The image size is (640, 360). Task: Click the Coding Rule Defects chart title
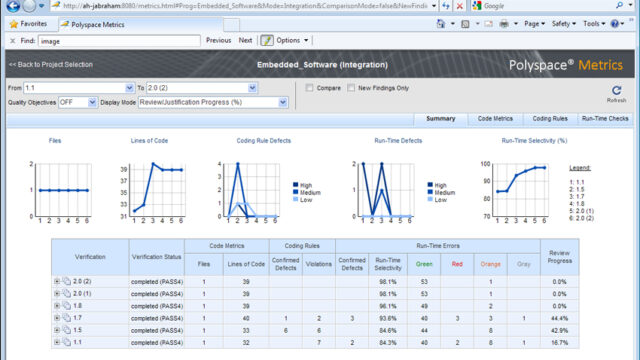point(264,141)
